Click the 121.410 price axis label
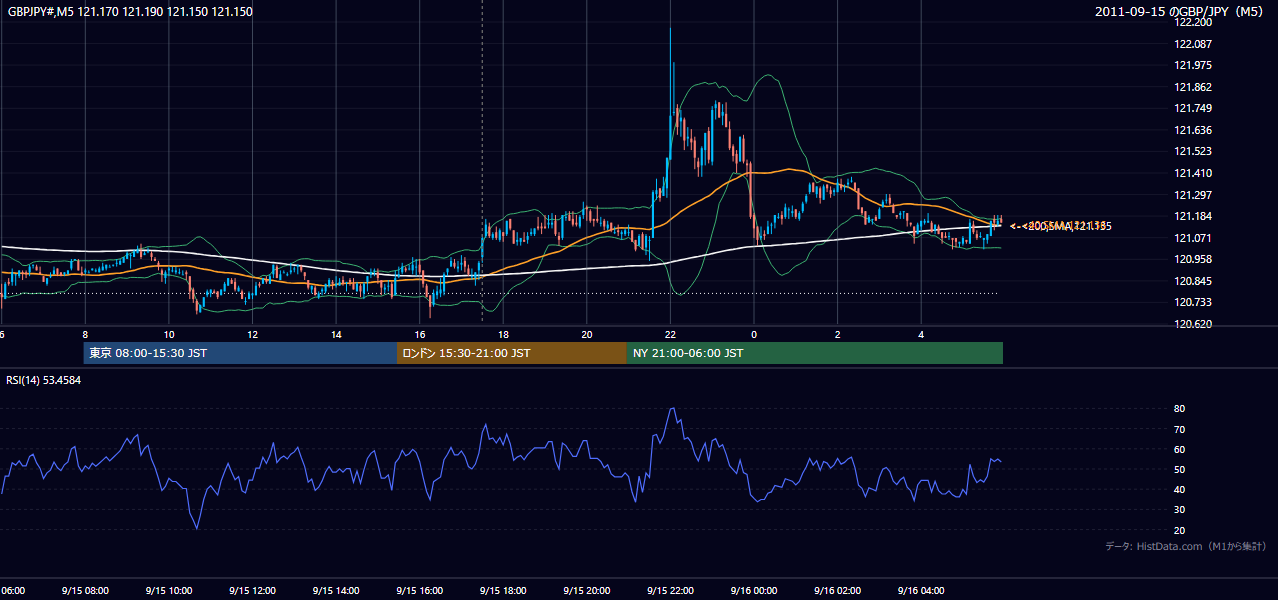1278x600 pixels. (x=1191, y=173)
